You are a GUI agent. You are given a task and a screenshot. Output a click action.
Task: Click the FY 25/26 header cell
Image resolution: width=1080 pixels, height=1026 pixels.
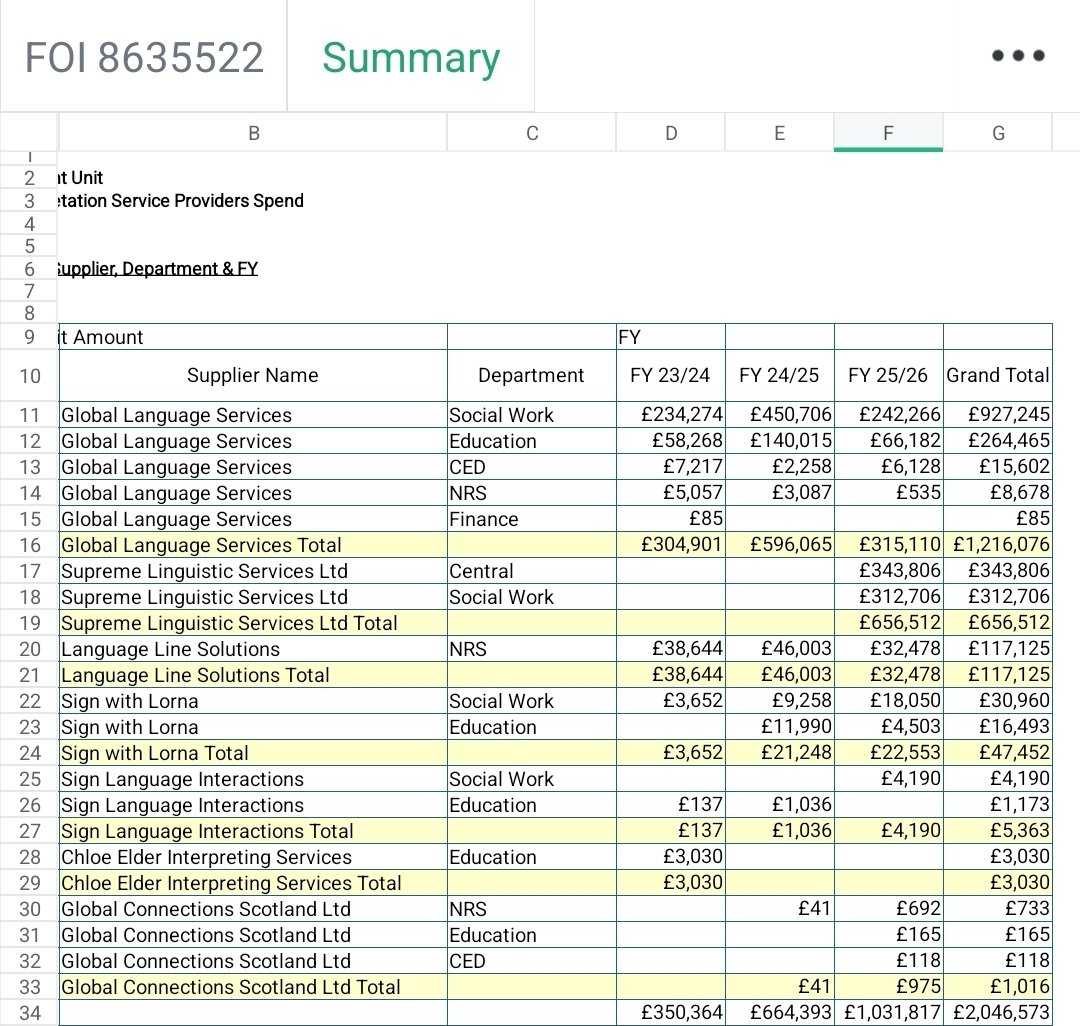pyautogui.click(x=889, y=375)
